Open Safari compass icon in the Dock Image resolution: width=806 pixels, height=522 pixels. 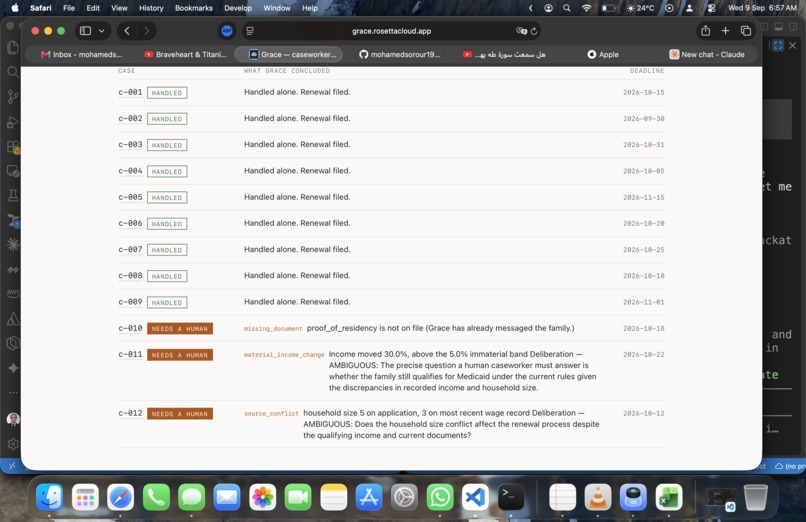click(120, 497)
